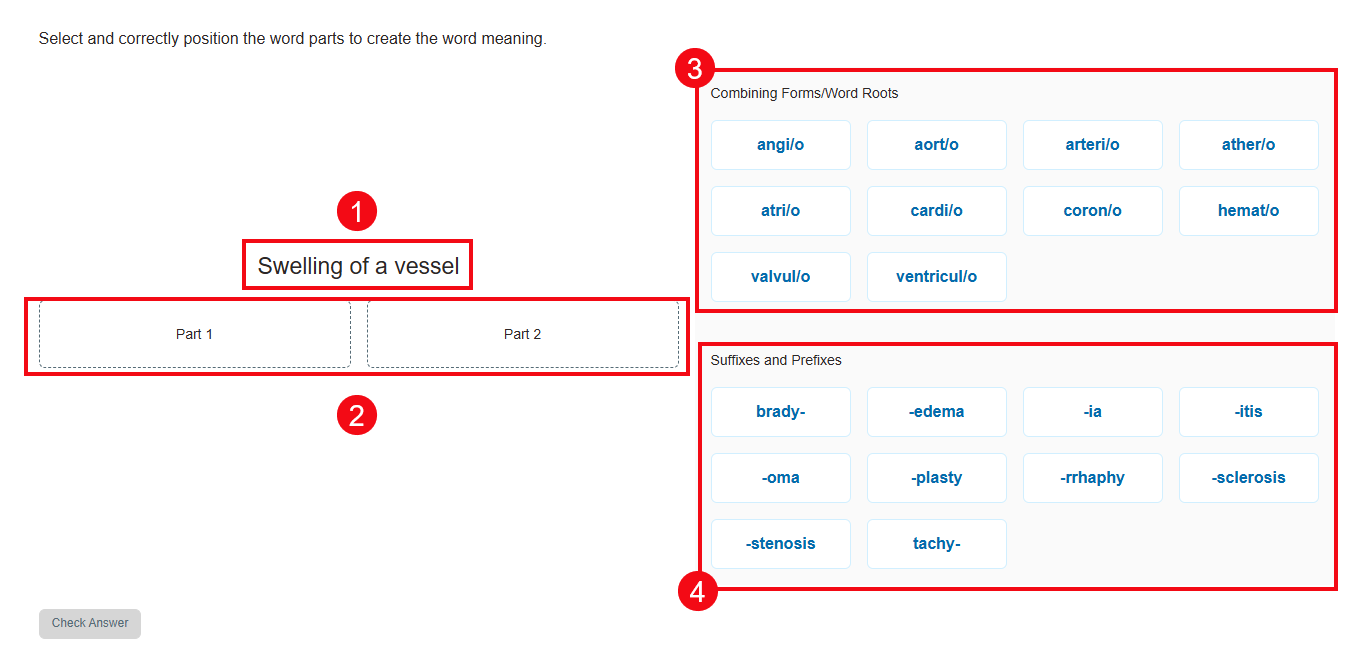Image resolution: width=1349 pixels, height=645 pixels.
Task: Select the -edema suffix tile
Action: pyautogui.click(x=936, y=412)
